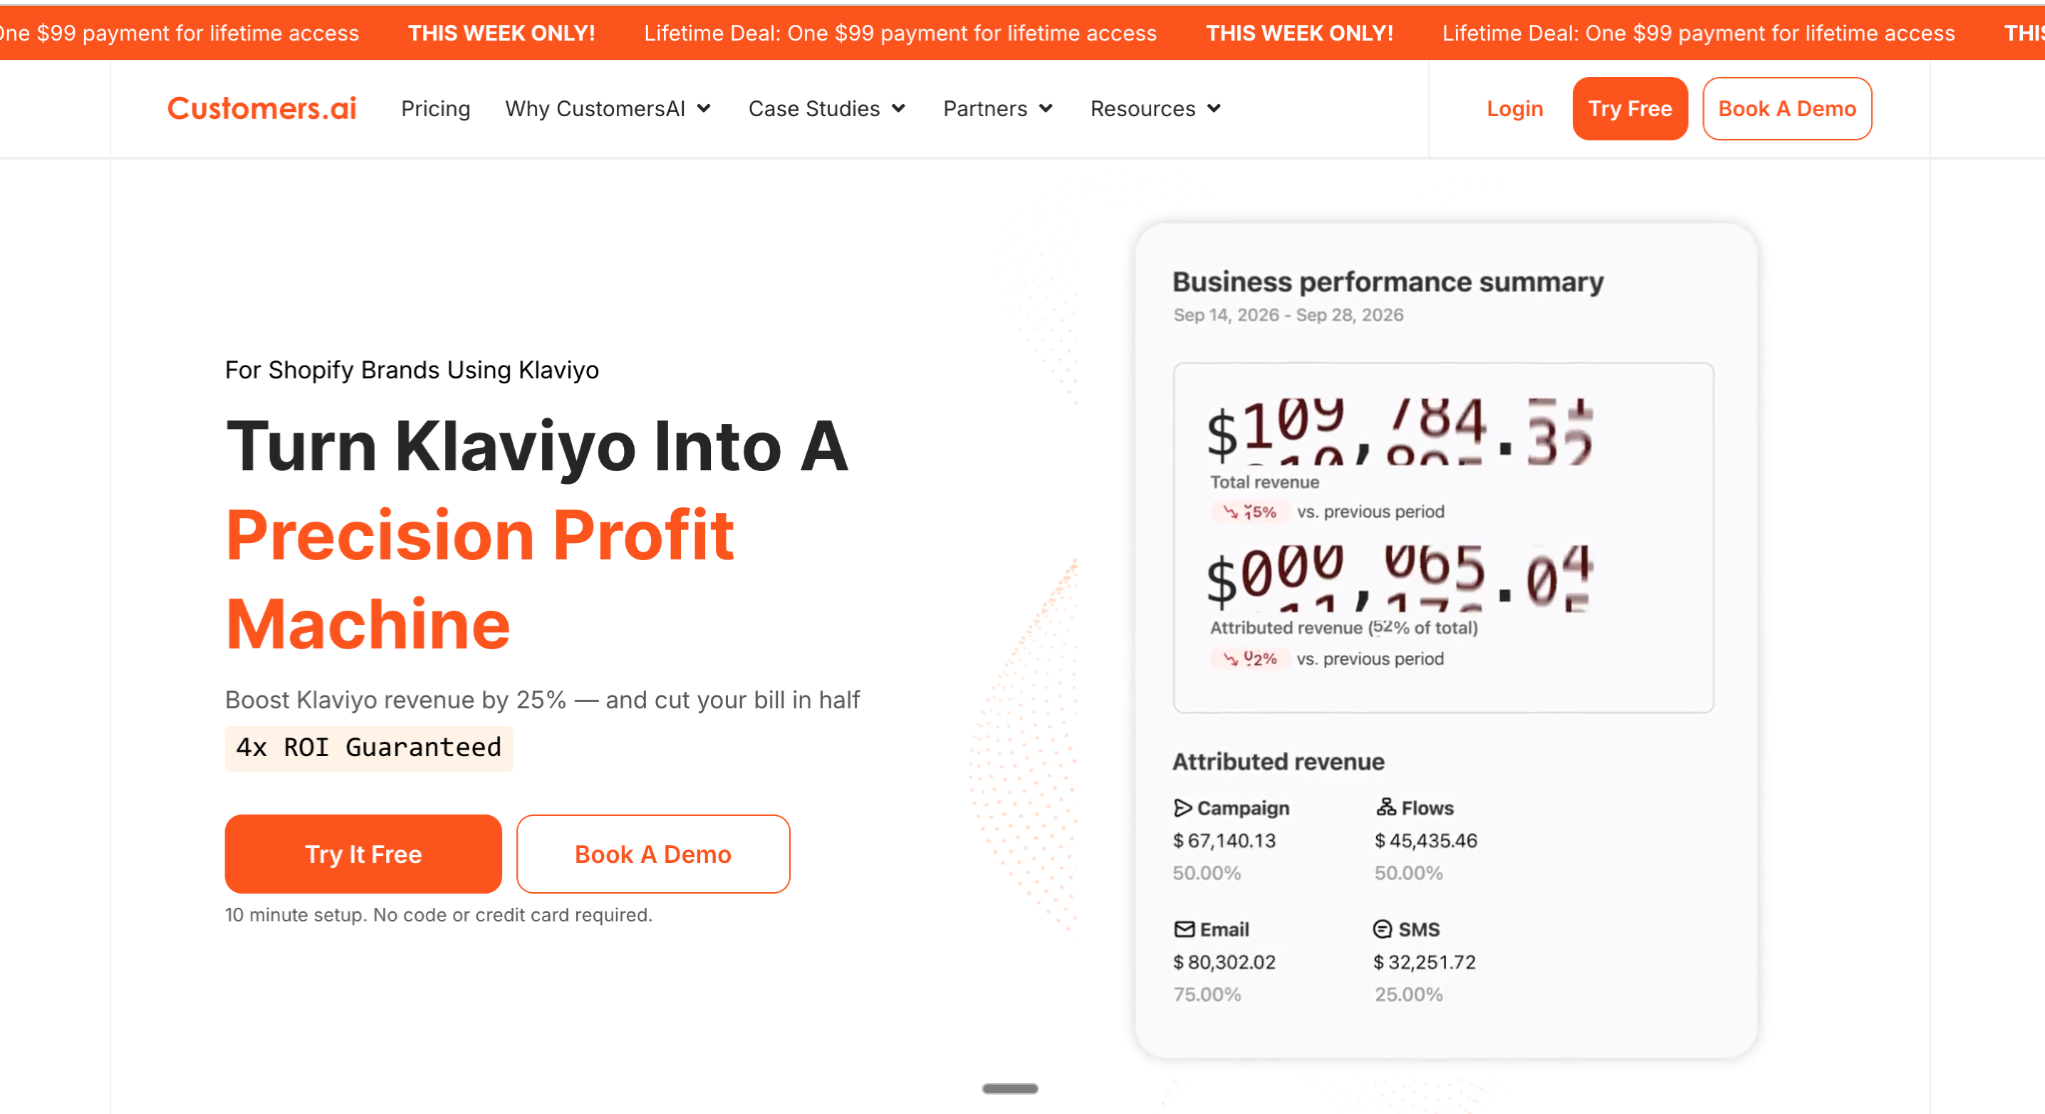The image size is (2045, 1114).
Task: Open the Case Studies dropdown
Action: pyautogui.click(x=826, y=108)
